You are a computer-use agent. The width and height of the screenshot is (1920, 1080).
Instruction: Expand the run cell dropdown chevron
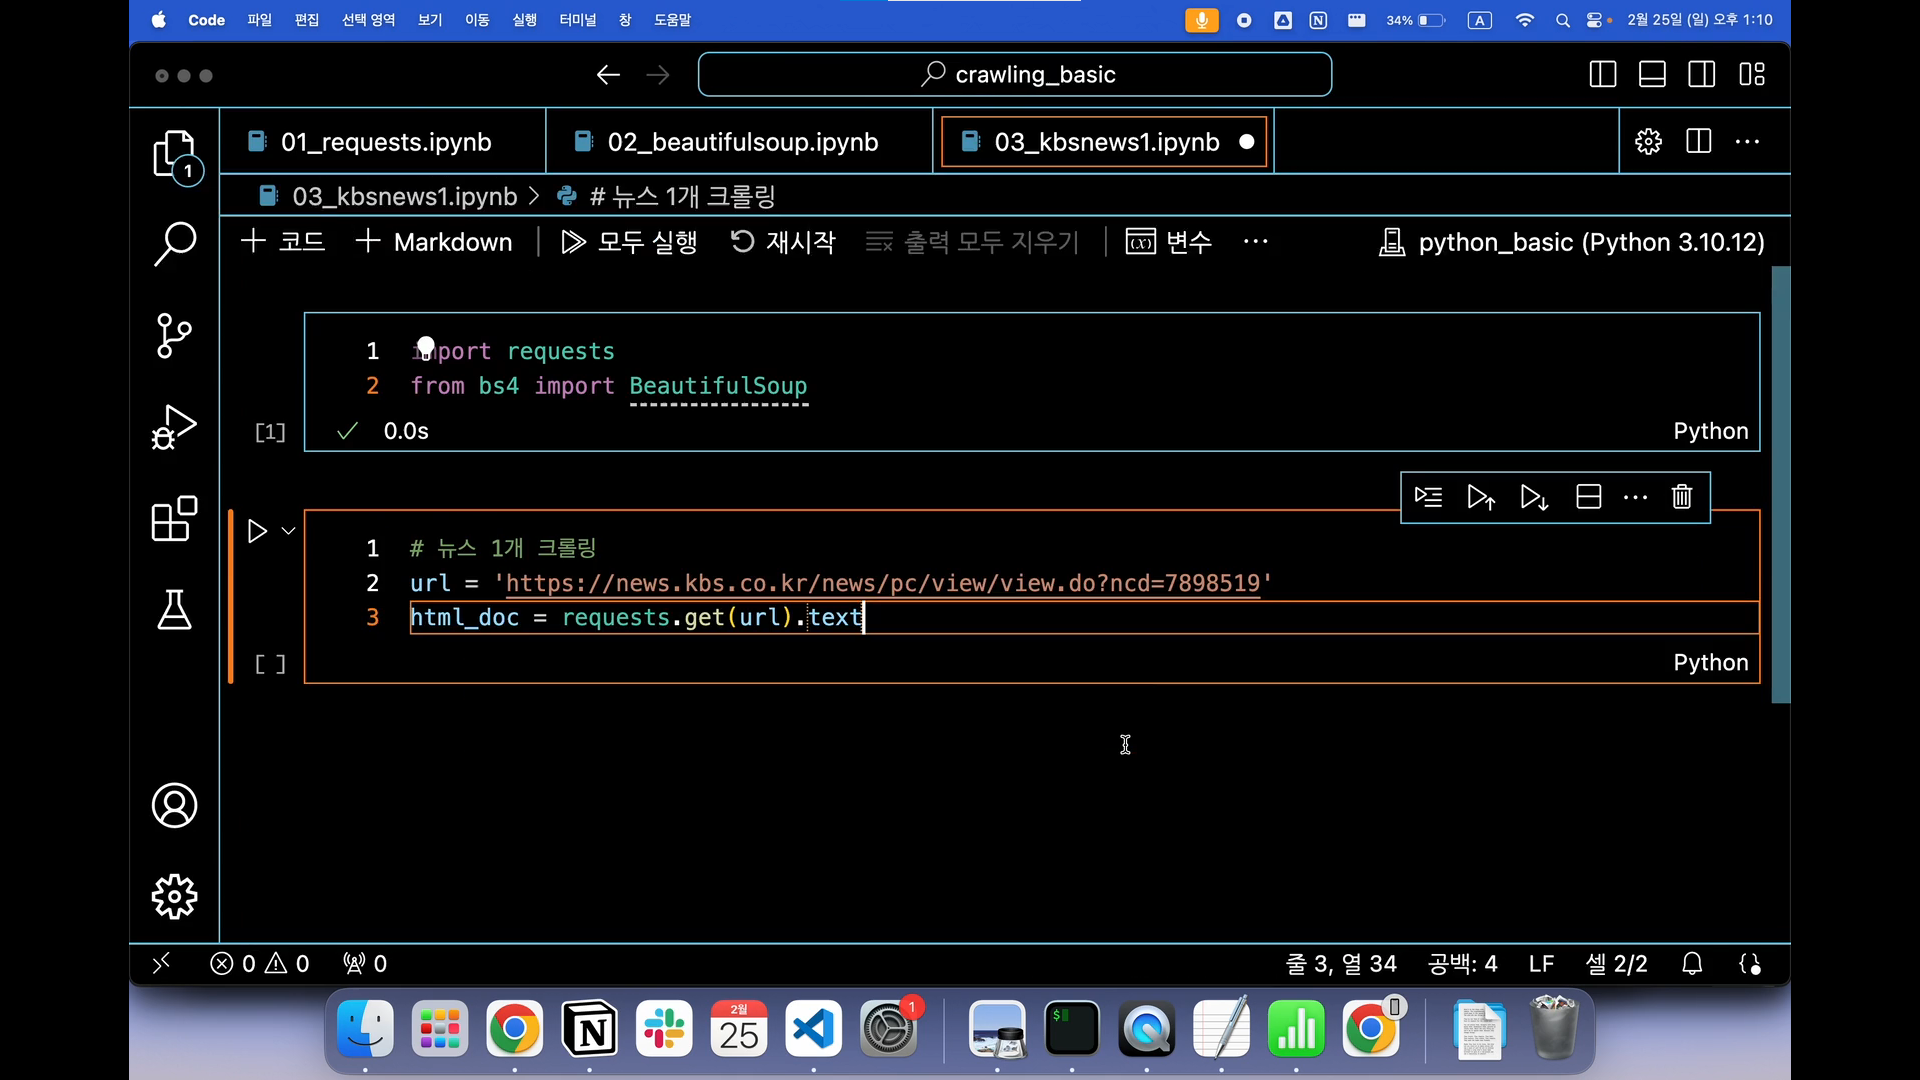(289, 531)
